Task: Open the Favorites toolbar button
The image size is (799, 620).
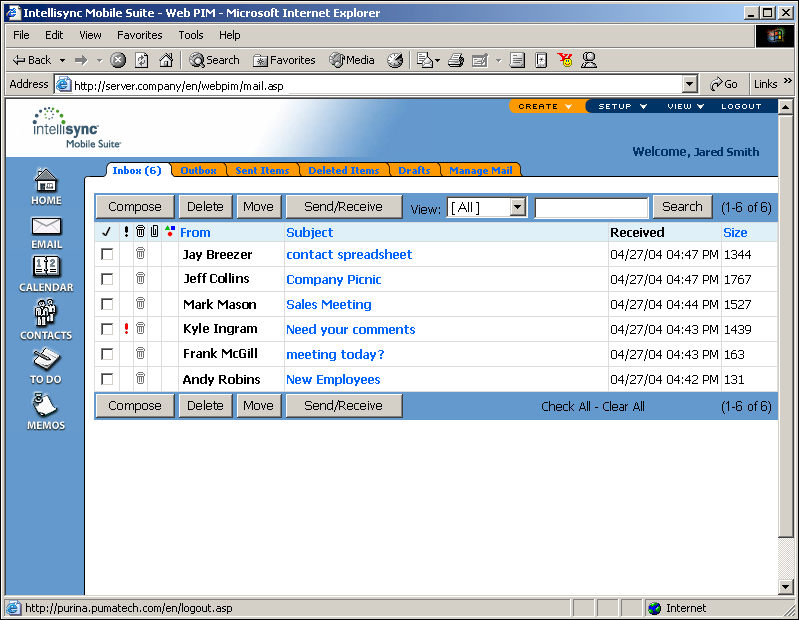Action: coord(284,60)
